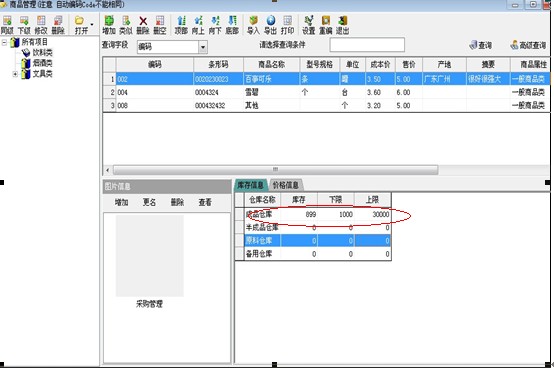Collapse the 所有项目 tree root
Image resolution: width=554 pixels, height=369 pixels.
tap(4, 42)
